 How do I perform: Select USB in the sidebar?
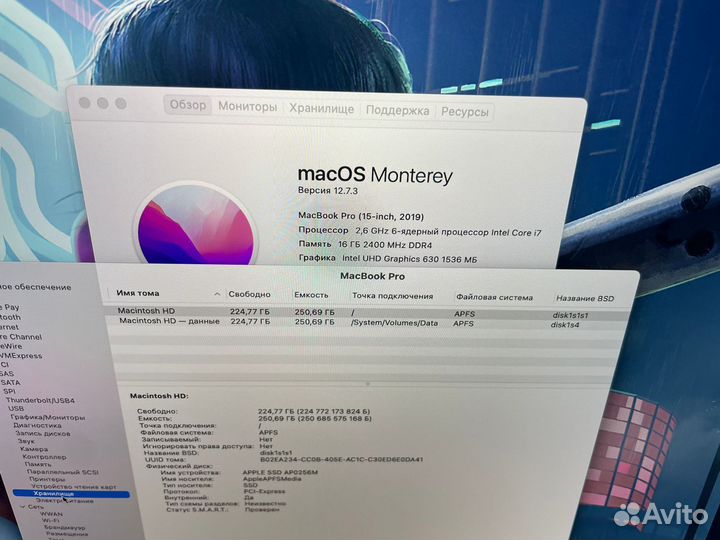tap(16, 408)
